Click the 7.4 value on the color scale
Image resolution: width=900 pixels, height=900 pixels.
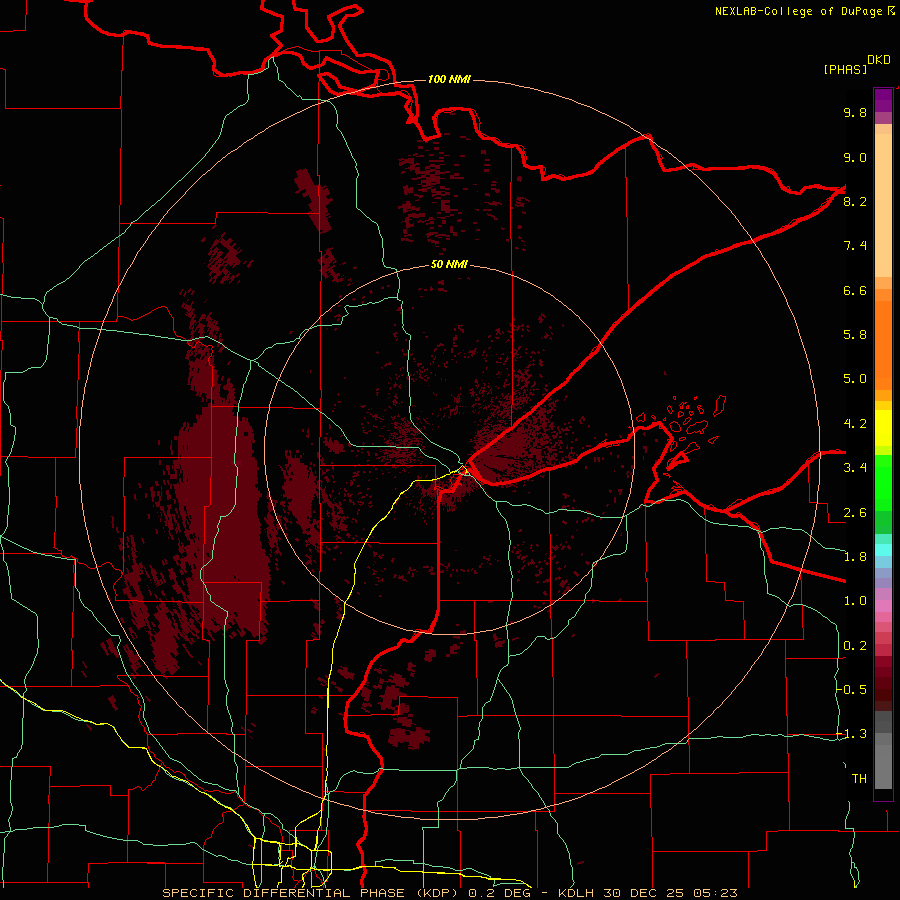[855, 246]
